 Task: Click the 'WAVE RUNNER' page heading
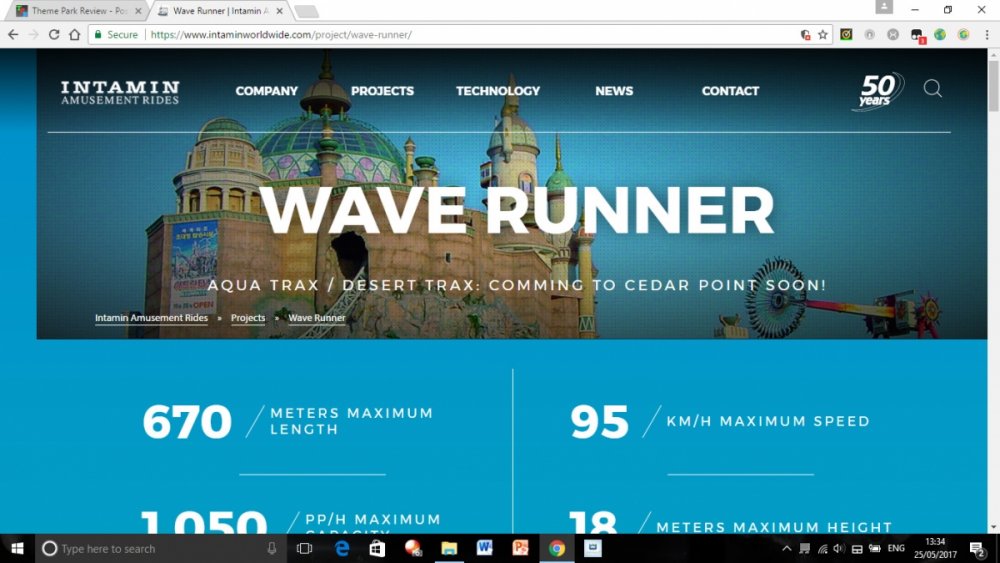click(x=517, y=211)
